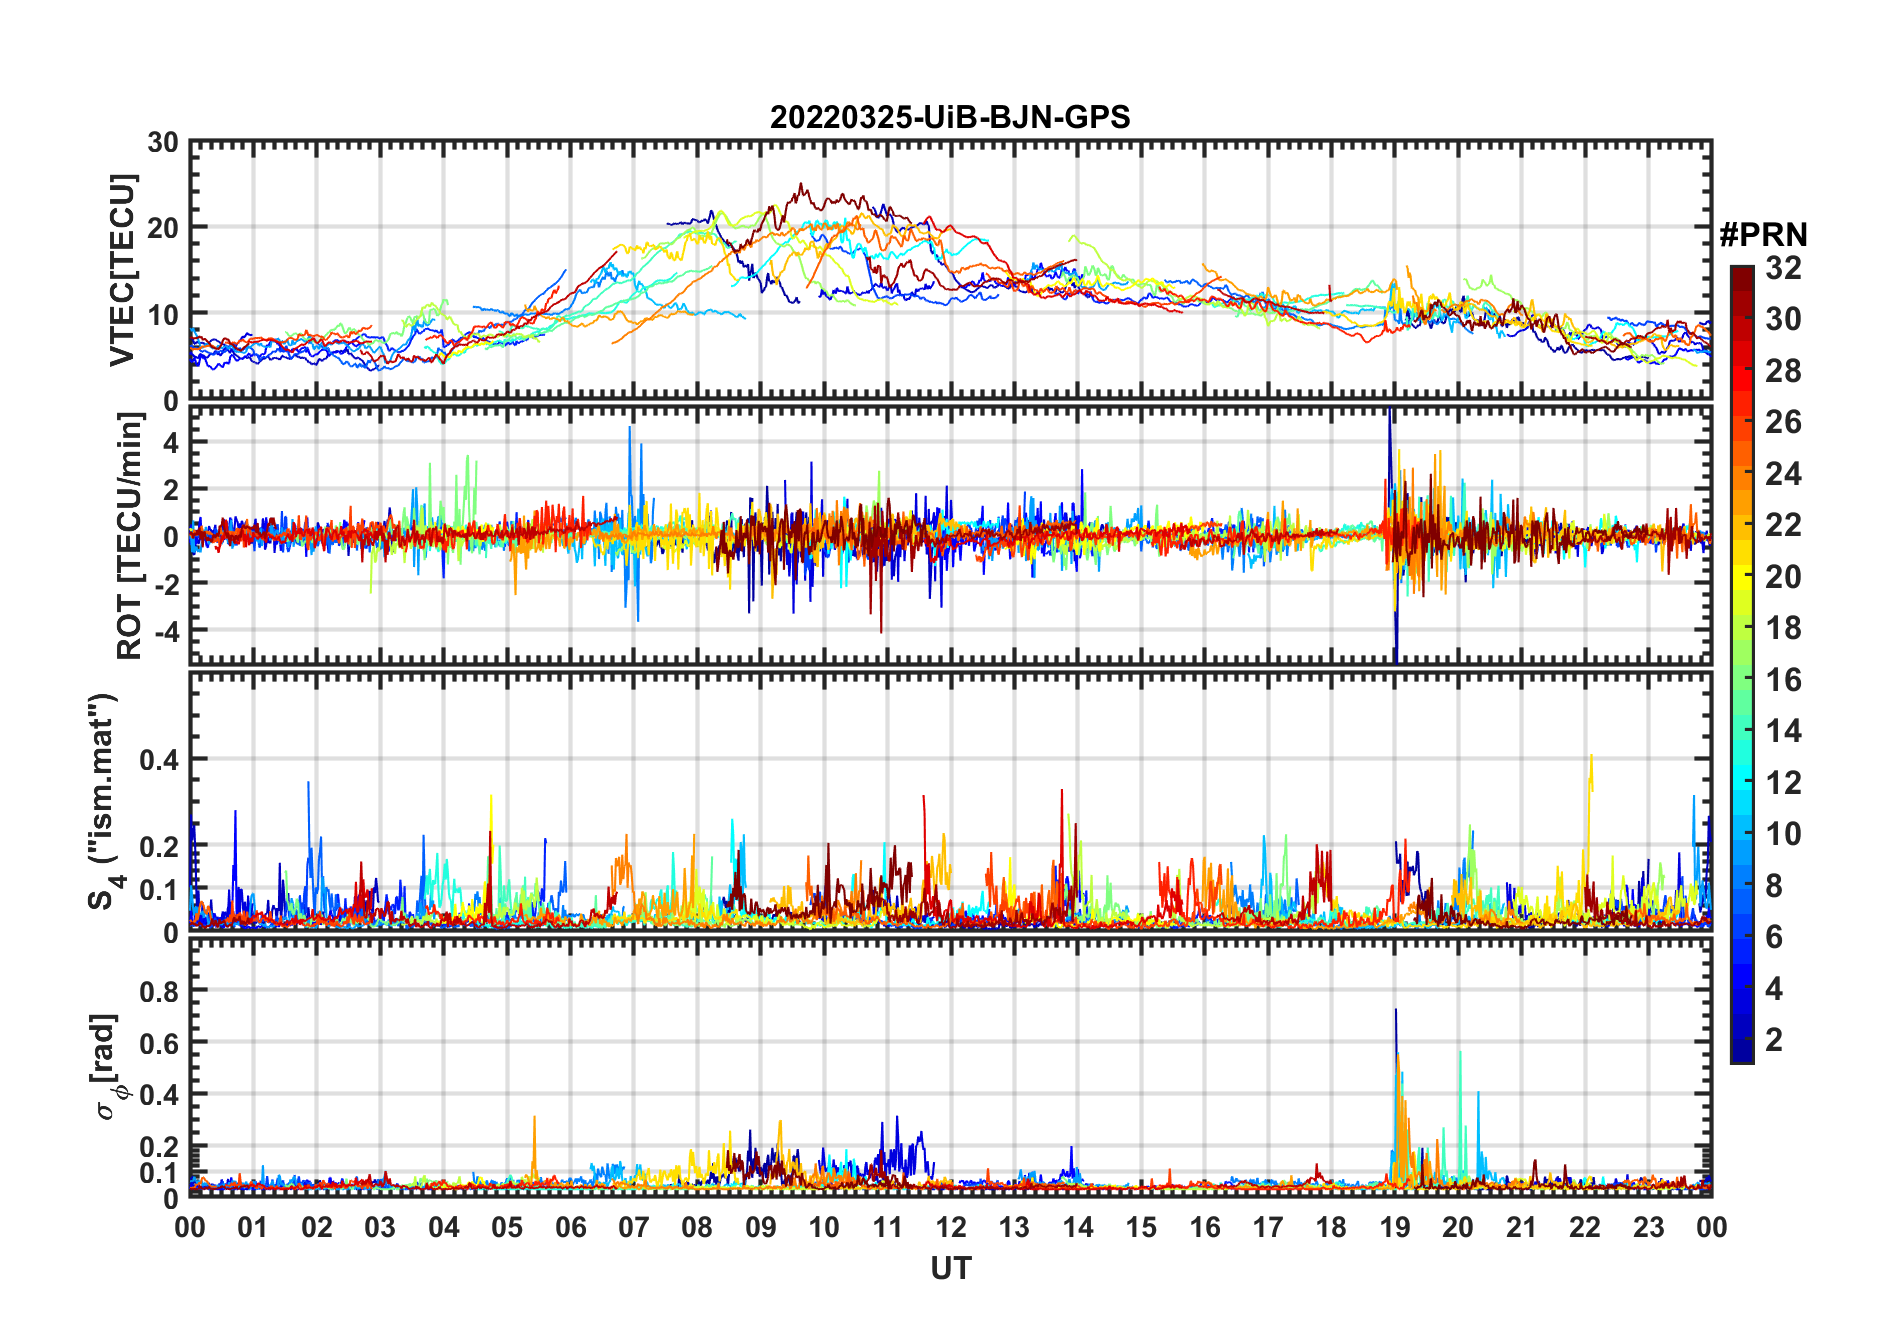This screenshot has width=1902, height=1330.
Task: Select colorbar tick label "32"
Action: [1783, 268]
